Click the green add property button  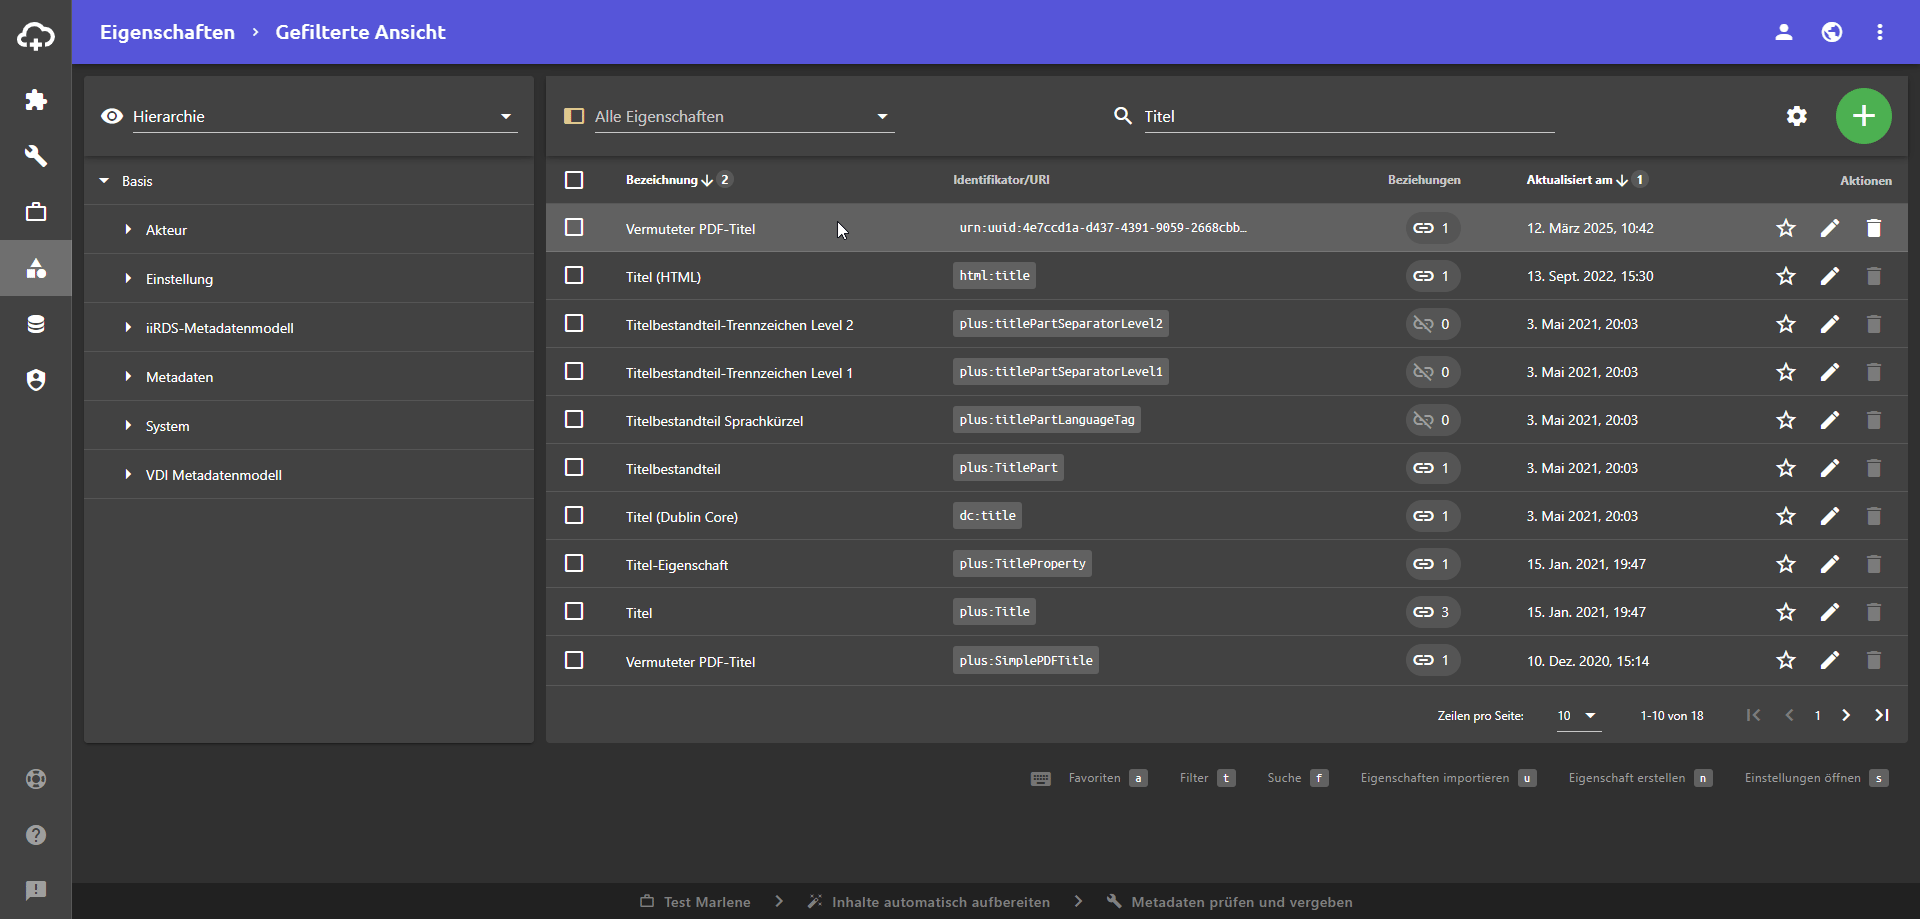1864,116
